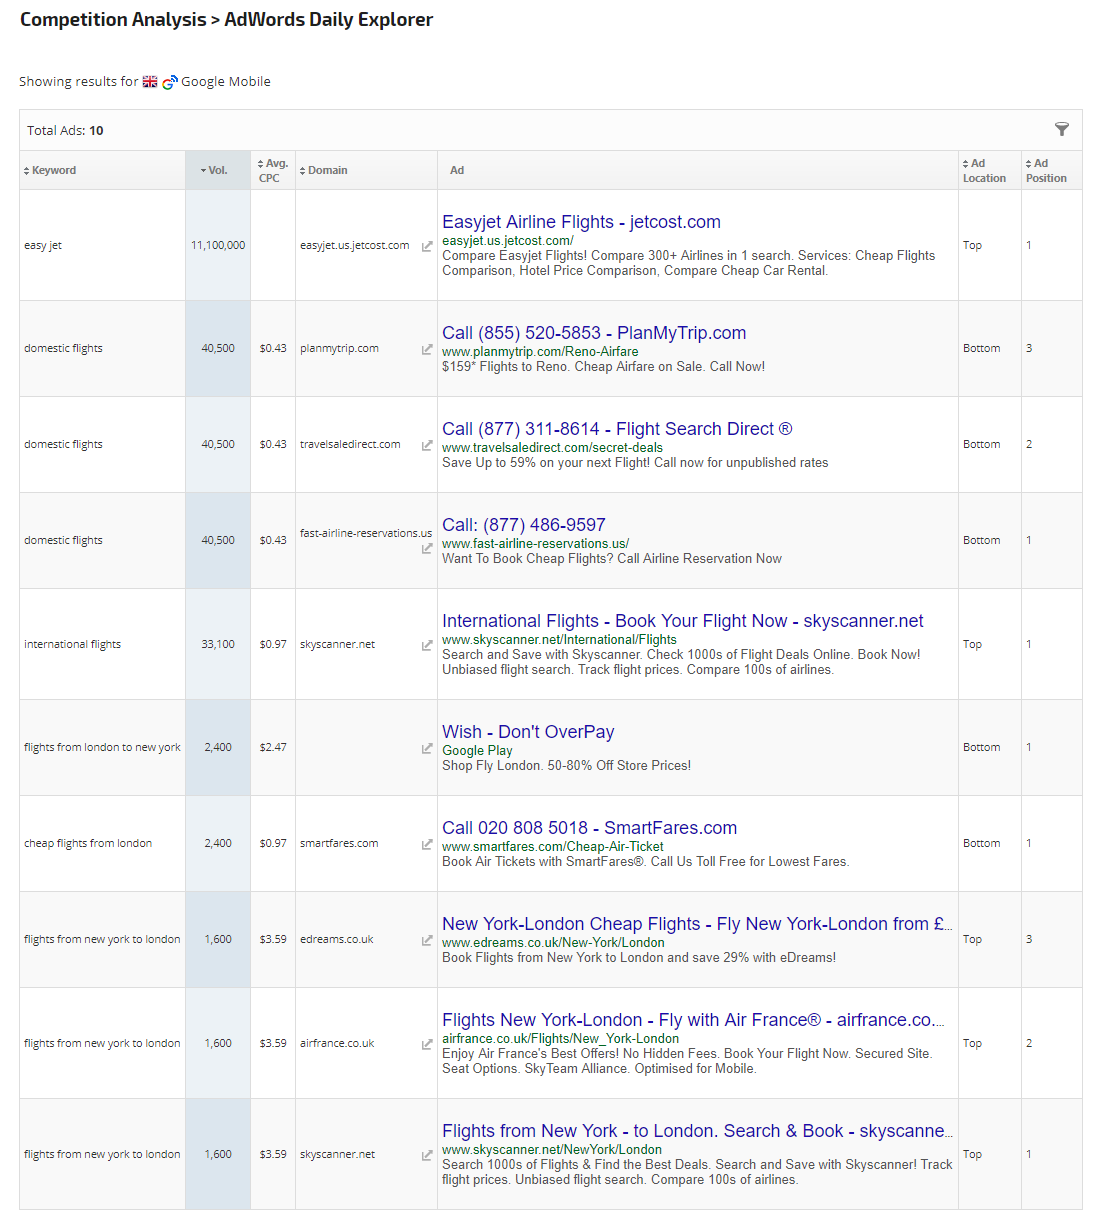Select 'flights from london to new york' keyword

pos(102,748)
